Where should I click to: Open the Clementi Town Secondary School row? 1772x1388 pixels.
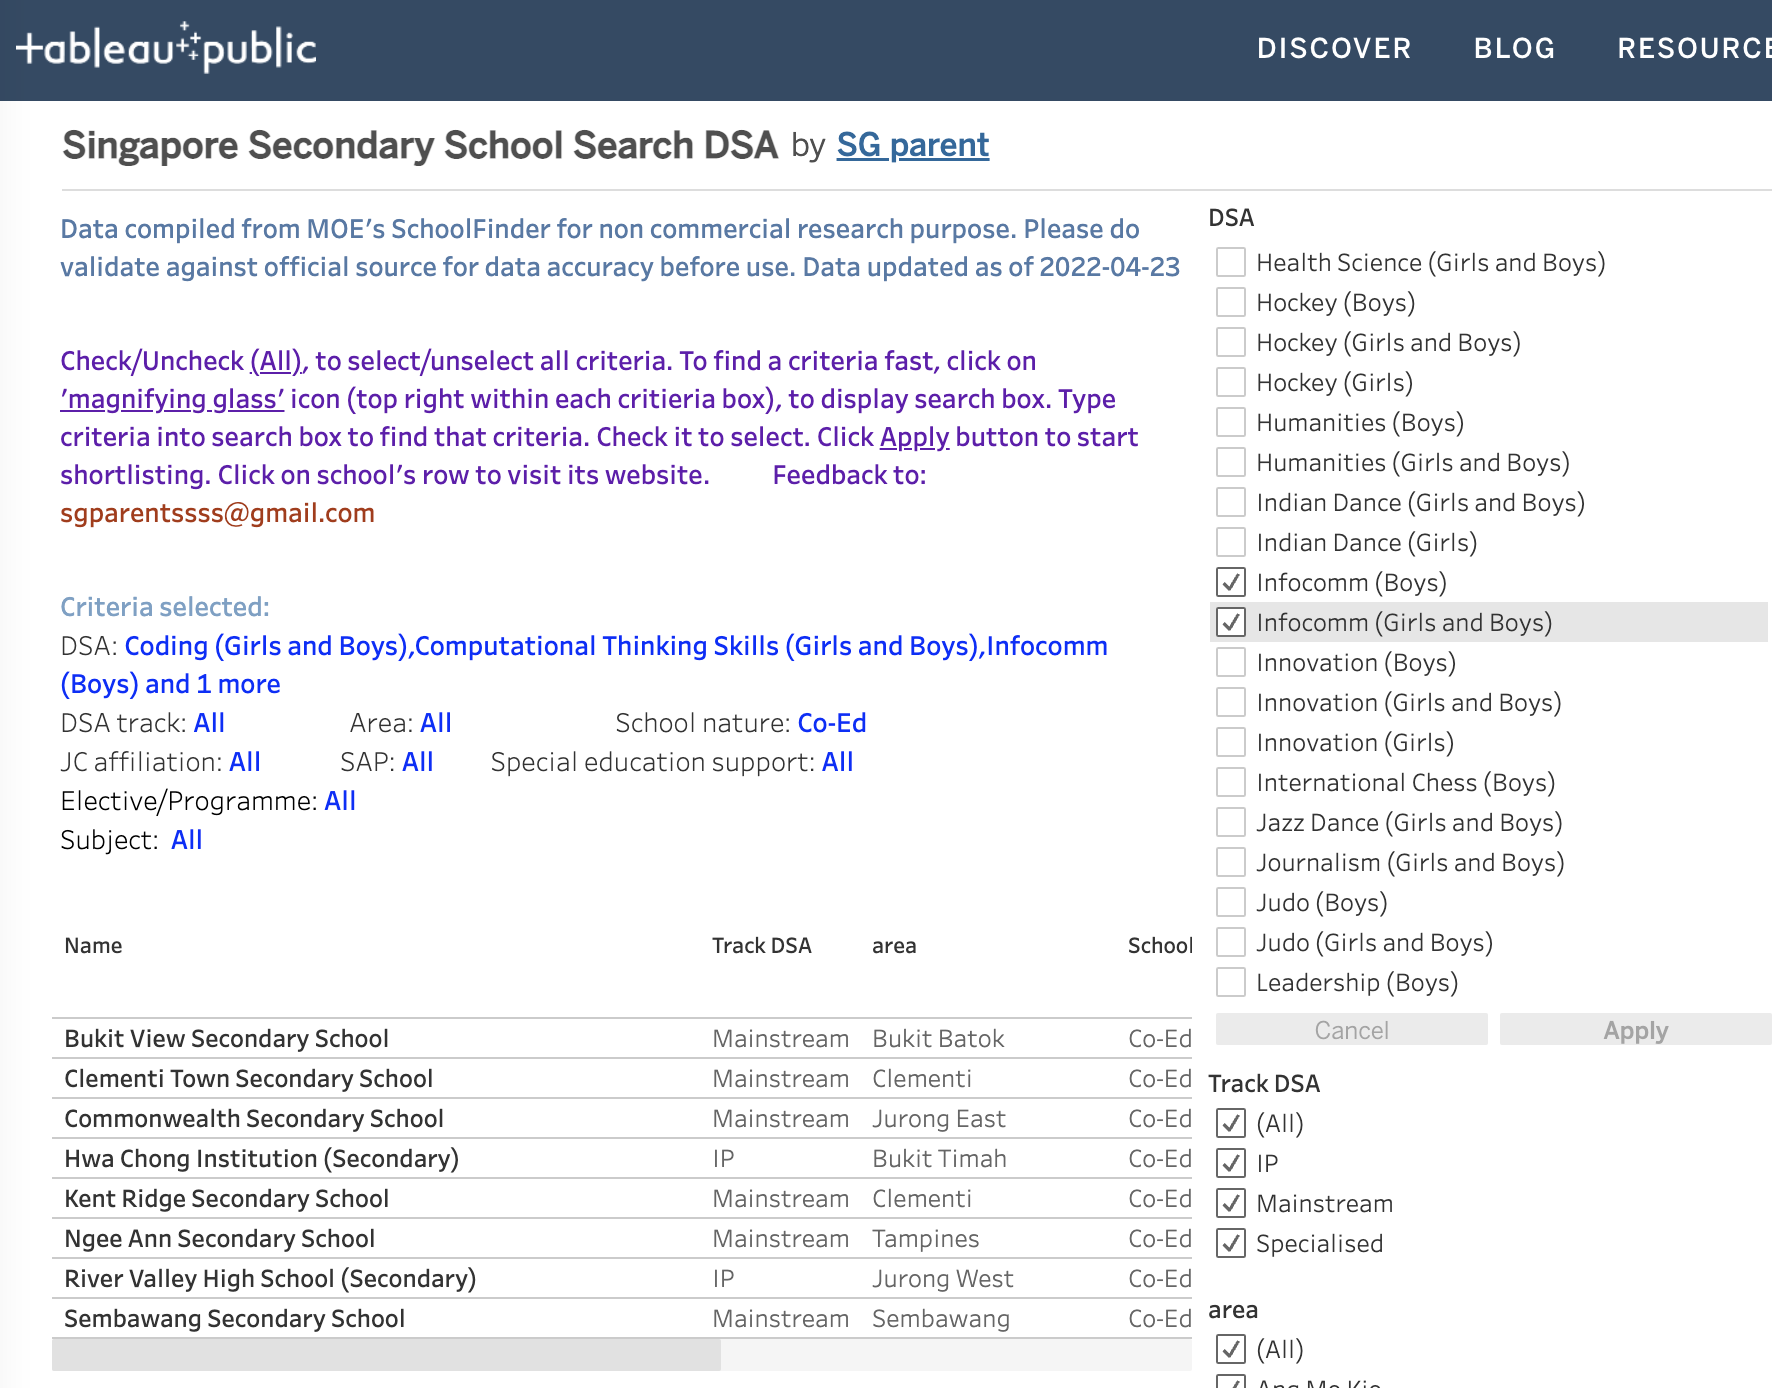(x=622, y=1078)
